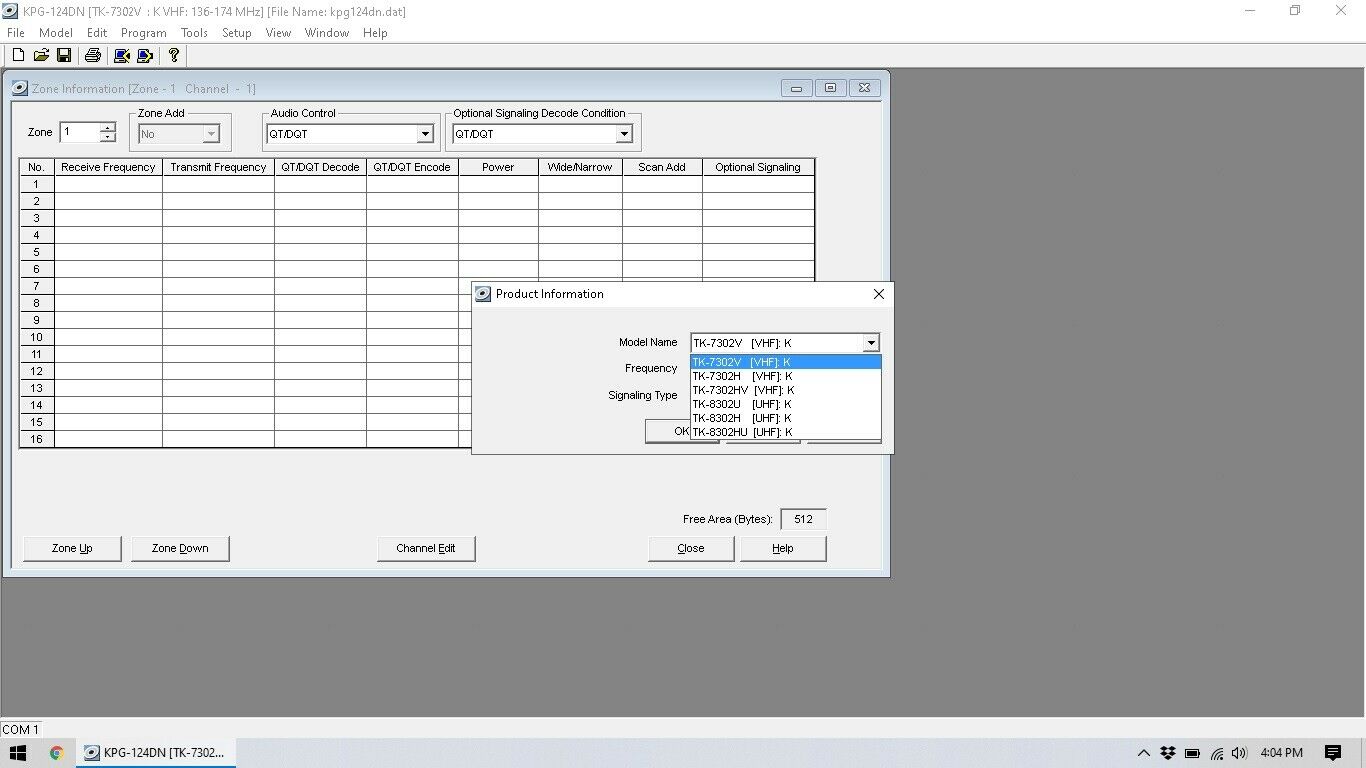Open the Windows Start menu
This screenshot has height=768, width=1366.
(18, 753)
